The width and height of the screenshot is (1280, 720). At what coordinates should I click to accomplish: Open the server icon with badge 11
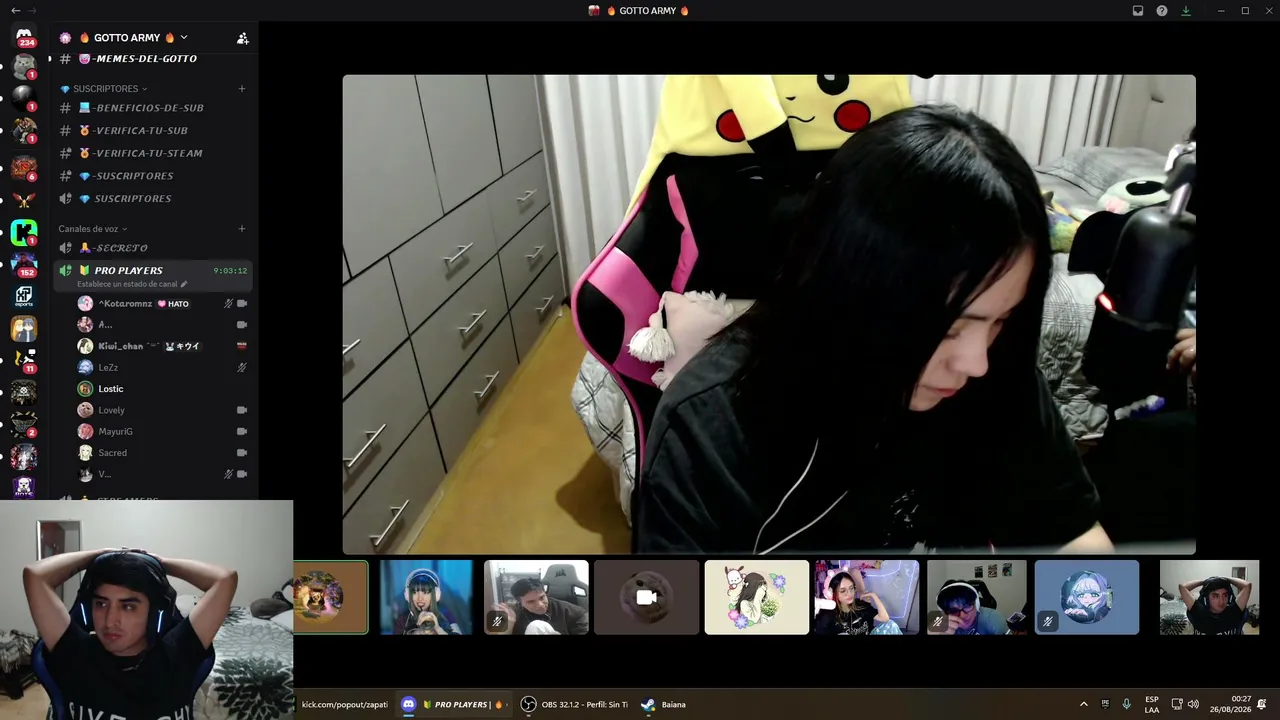point(24,360)
